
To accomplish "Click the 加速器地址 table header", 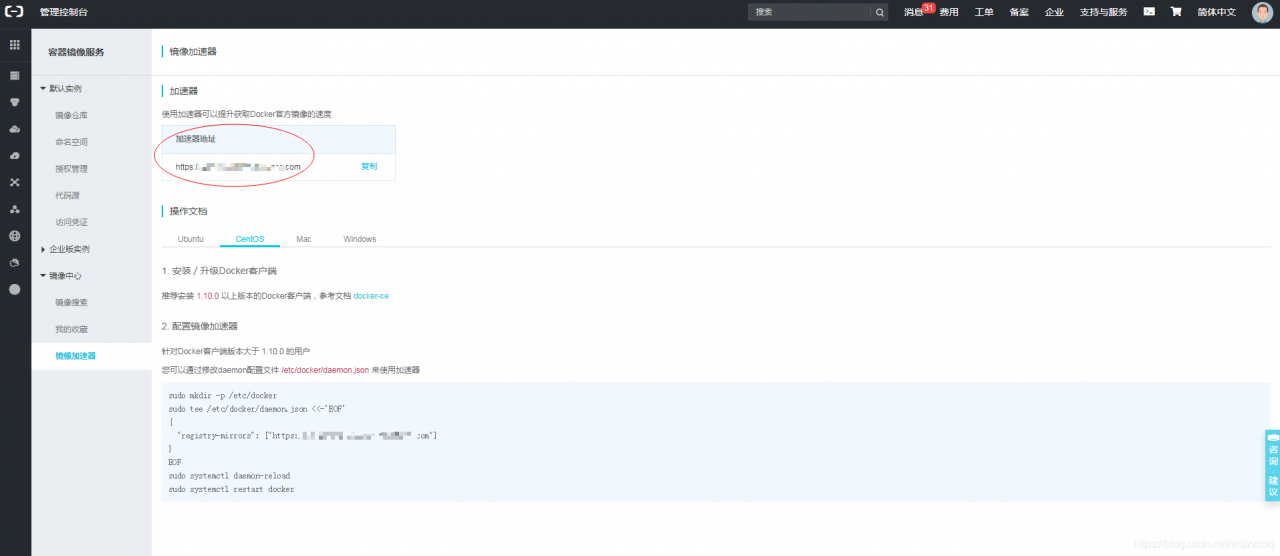I will click(196, 139).
